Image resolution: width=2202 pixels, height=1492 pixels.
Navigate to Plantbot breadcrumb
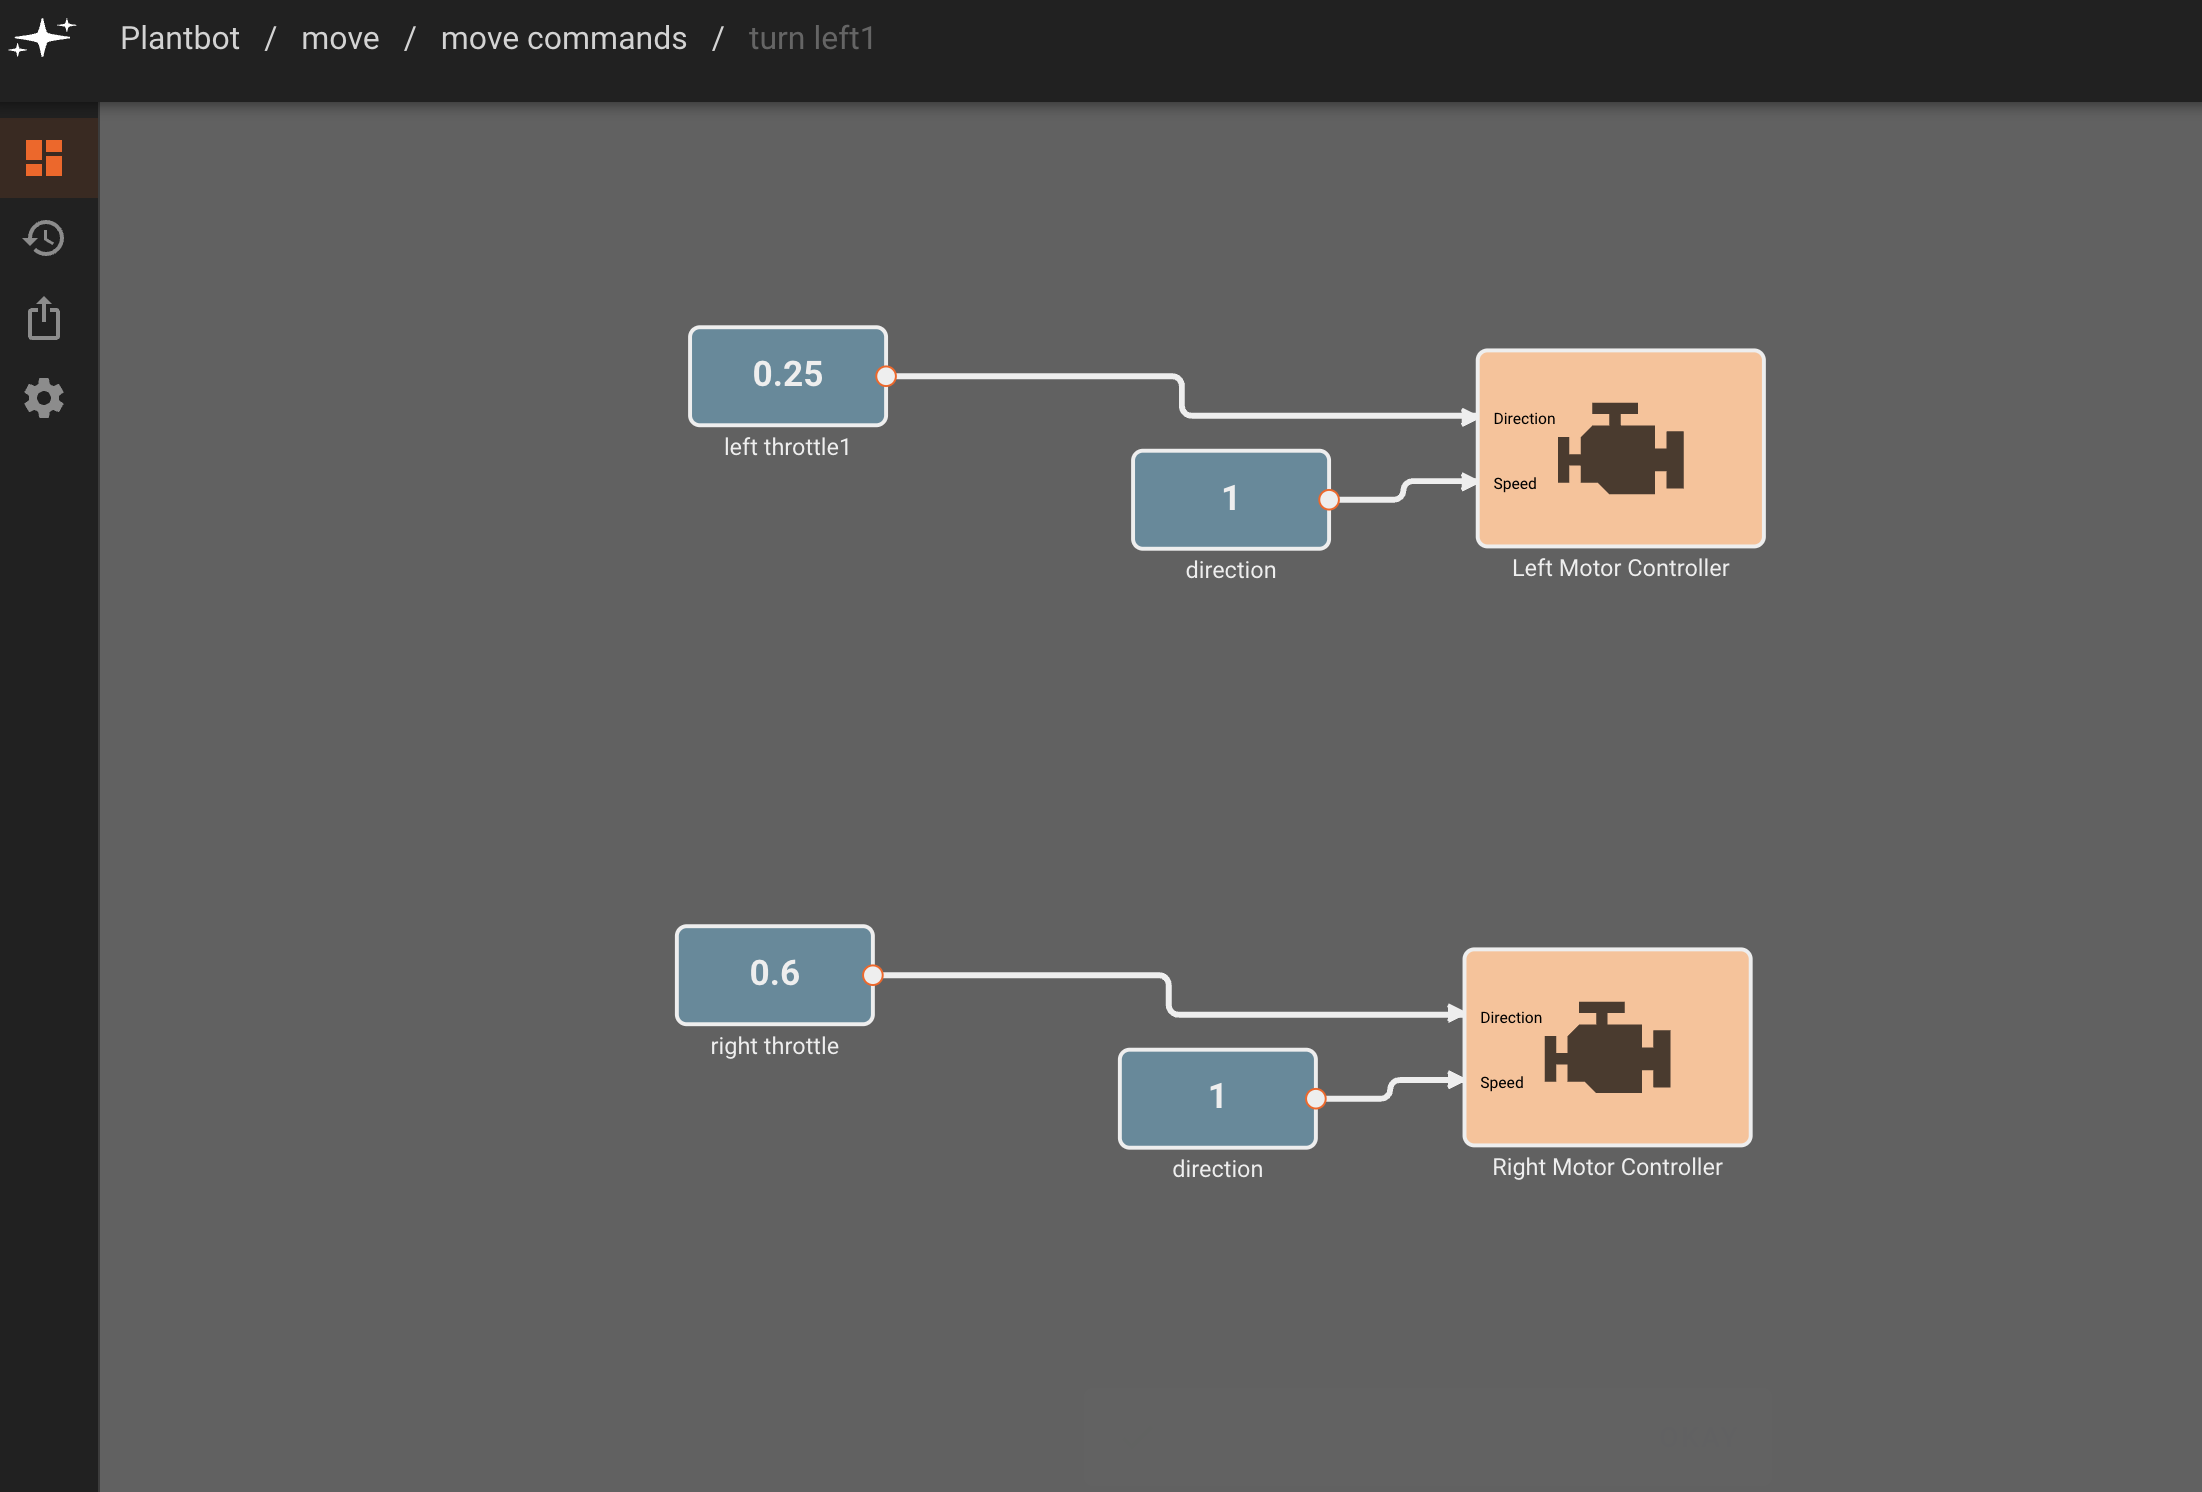180,38
